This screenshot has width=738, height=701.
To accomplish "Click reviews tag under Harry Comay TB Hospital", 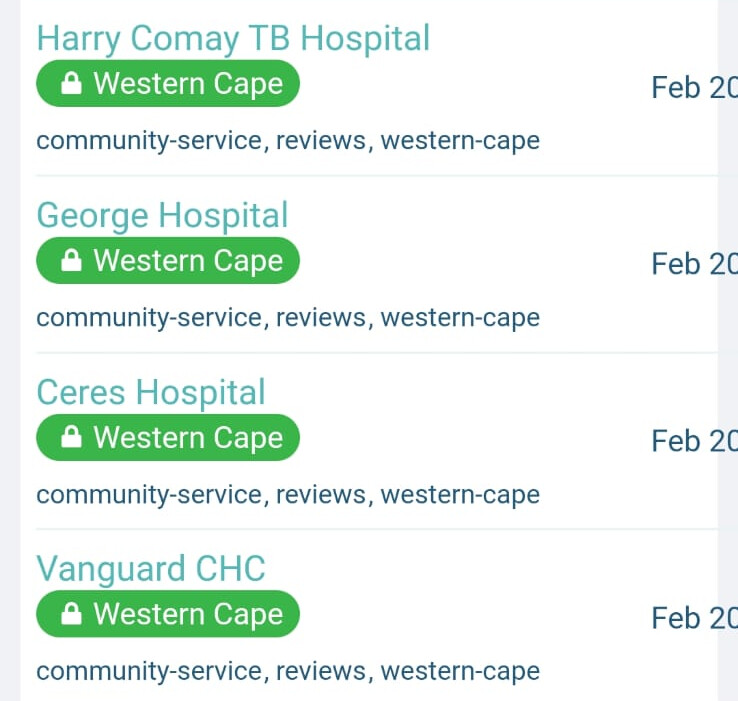I will (320, 141).
